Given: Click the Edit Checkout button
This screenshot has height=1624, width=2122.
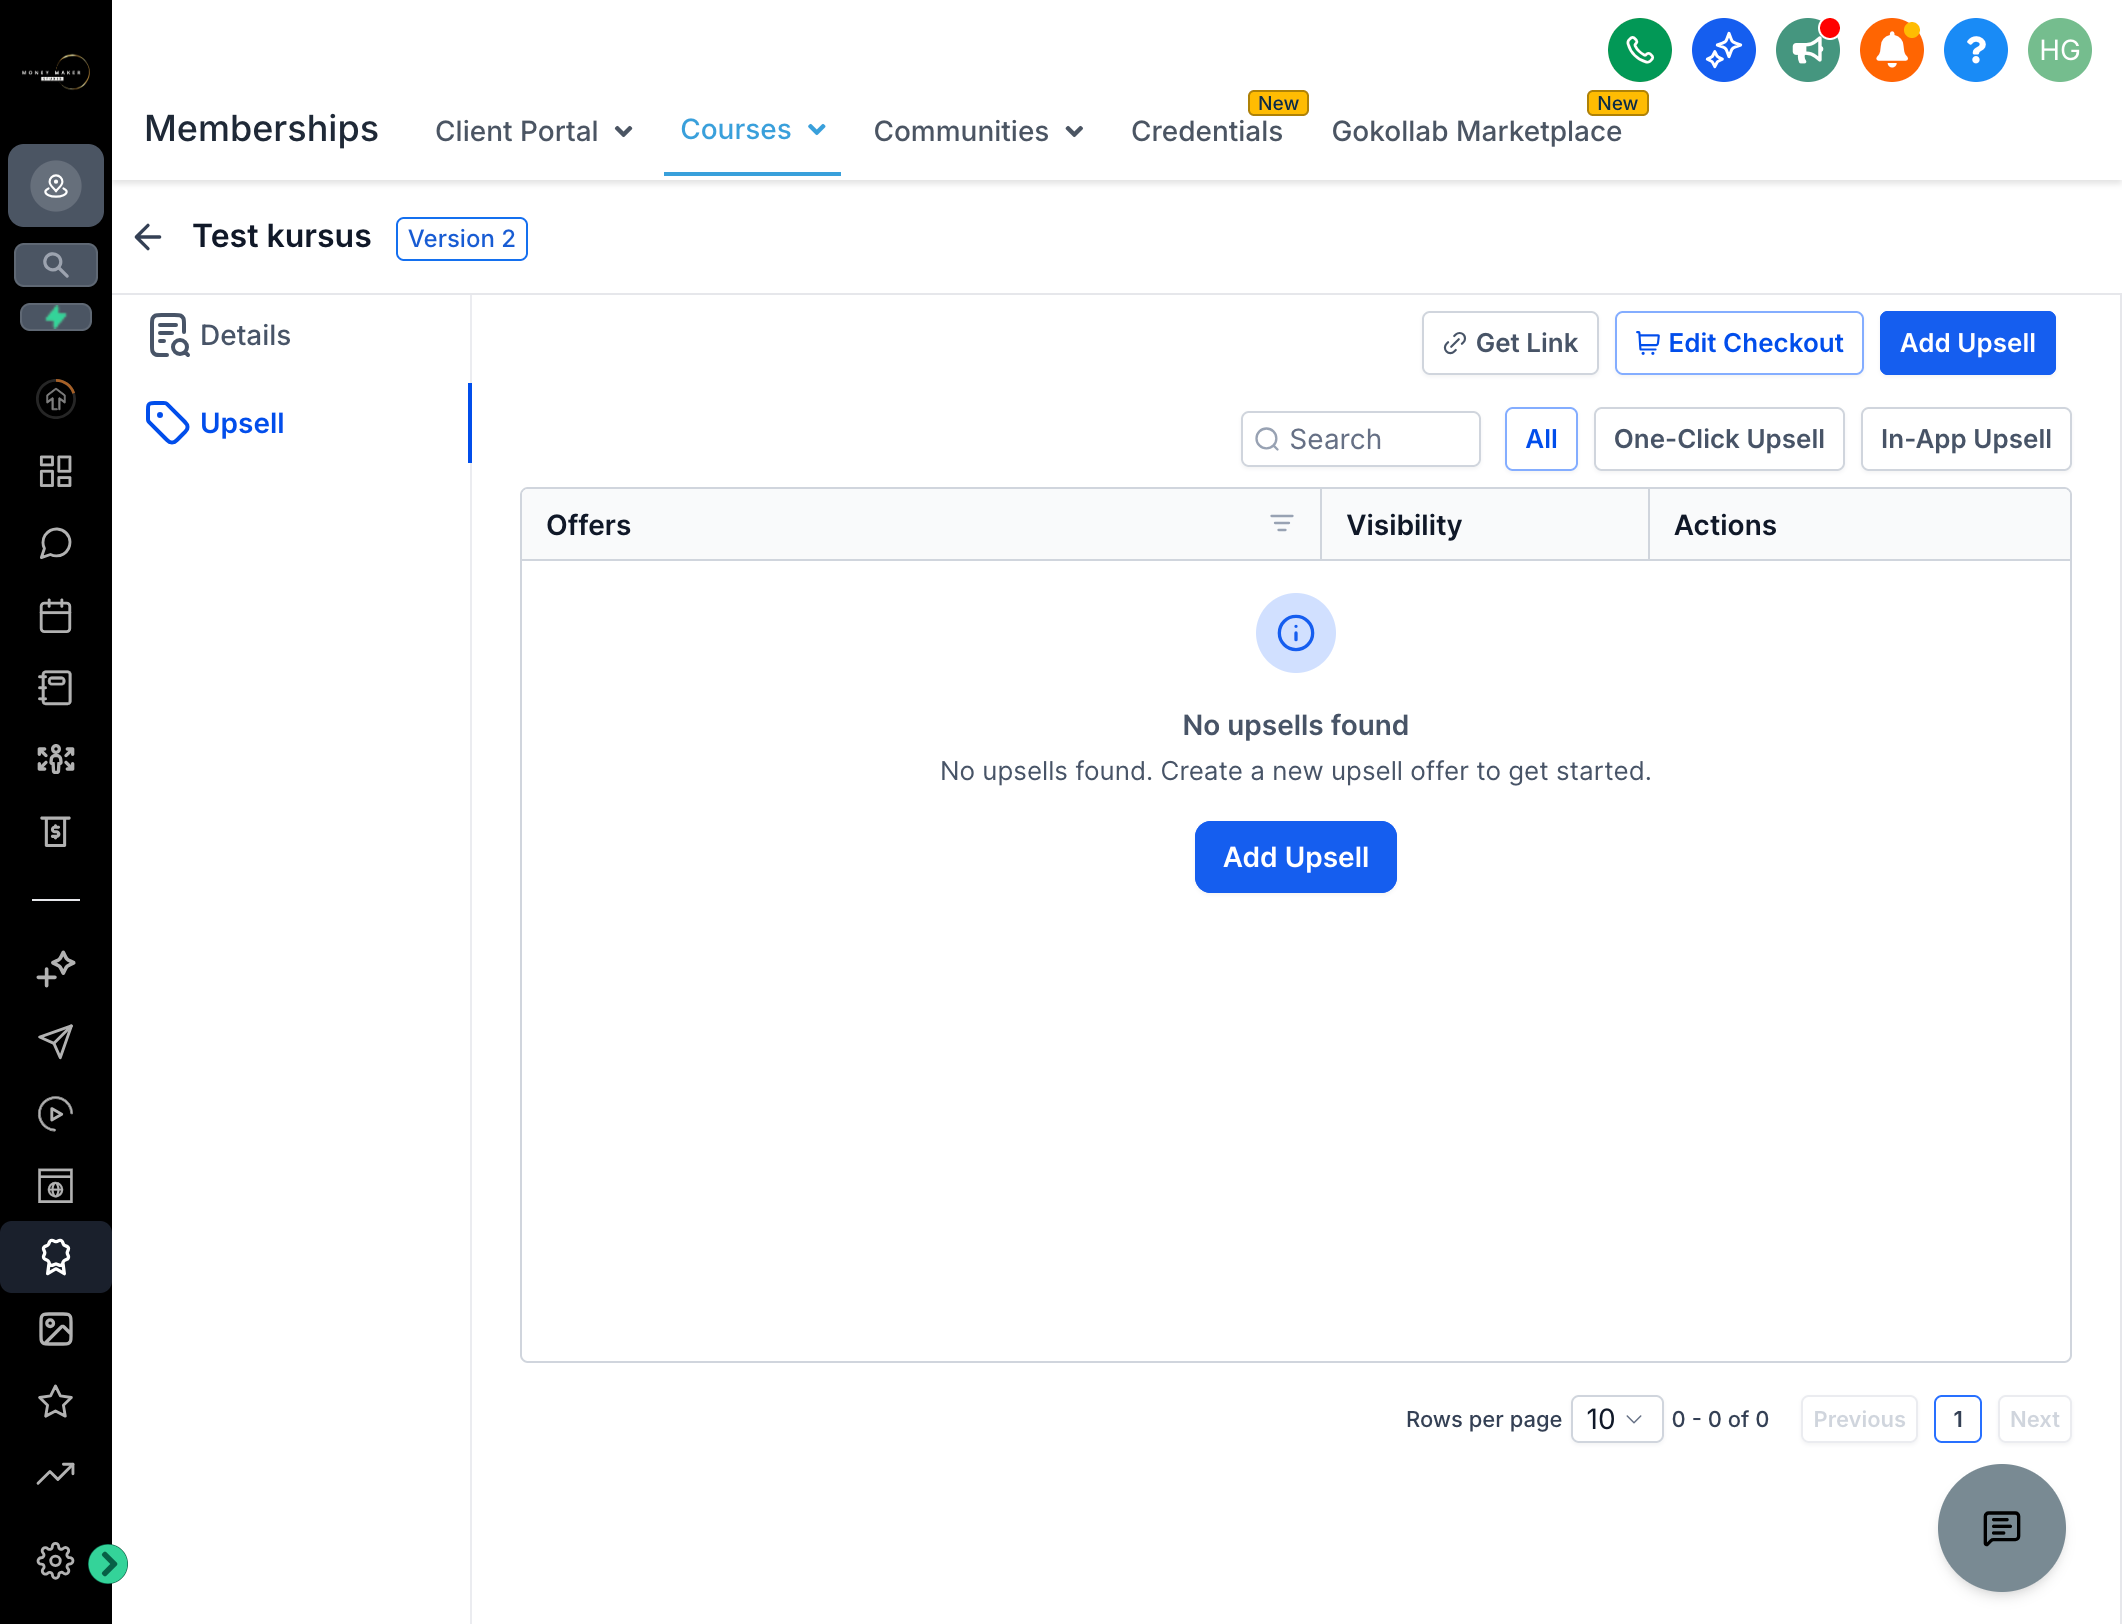Looking at the screenshot, I should (1739, 343).
